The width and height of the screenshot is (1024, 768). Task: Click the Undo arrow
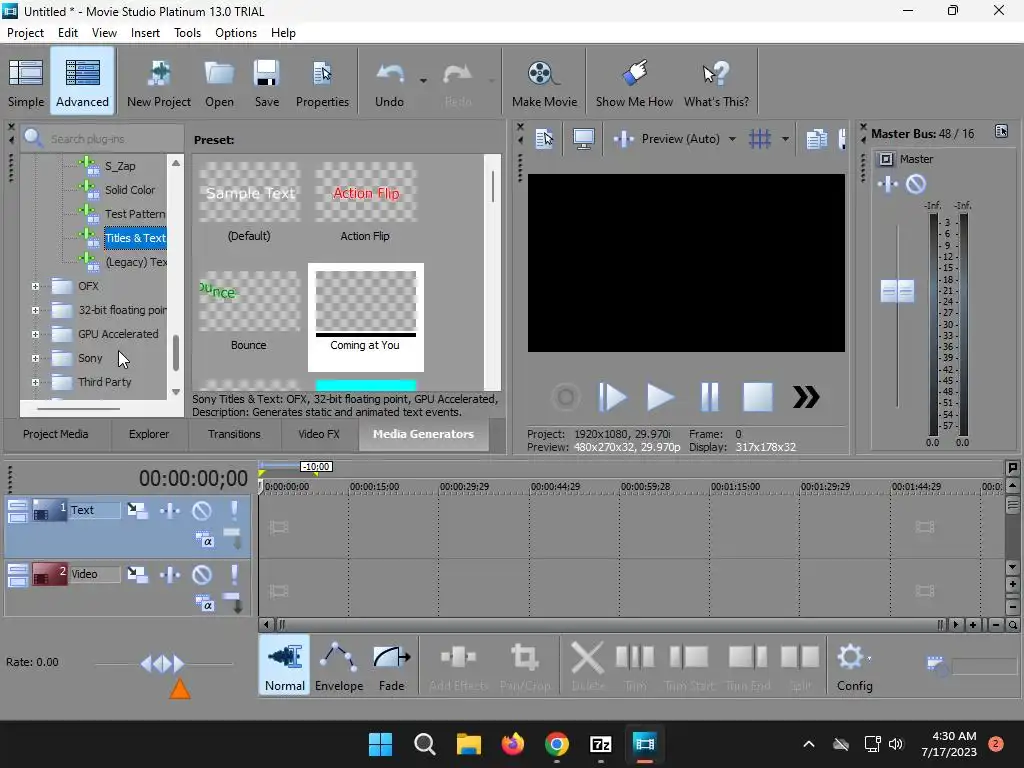[x=389, y=82]
